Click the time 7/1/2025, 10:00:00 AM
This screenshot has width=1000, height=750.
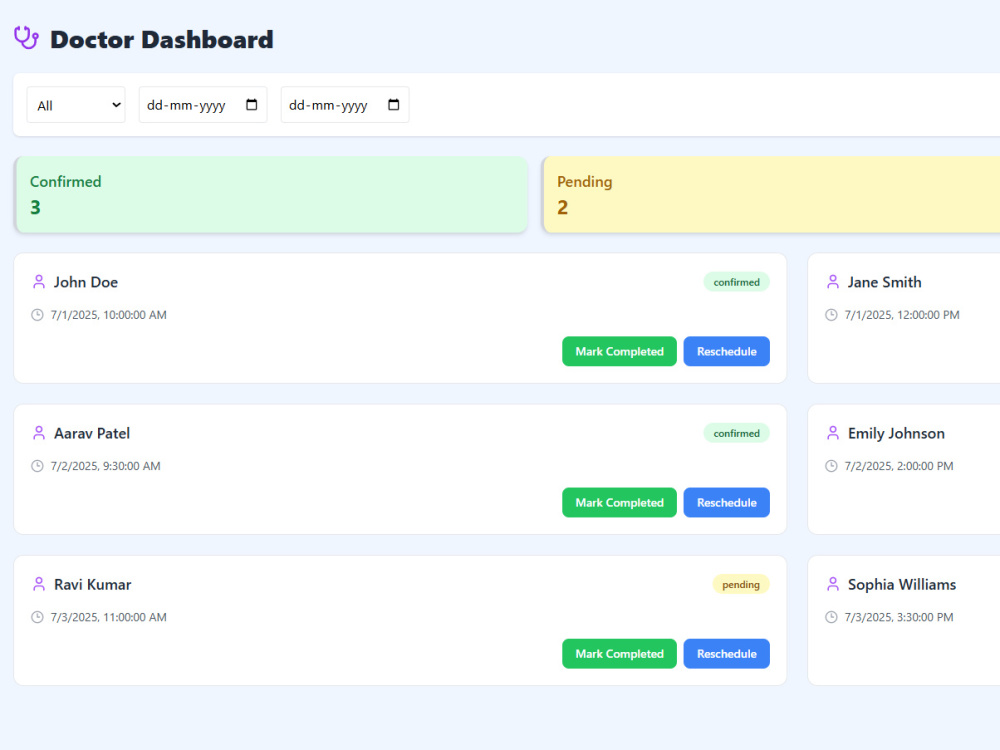(108, 315)
